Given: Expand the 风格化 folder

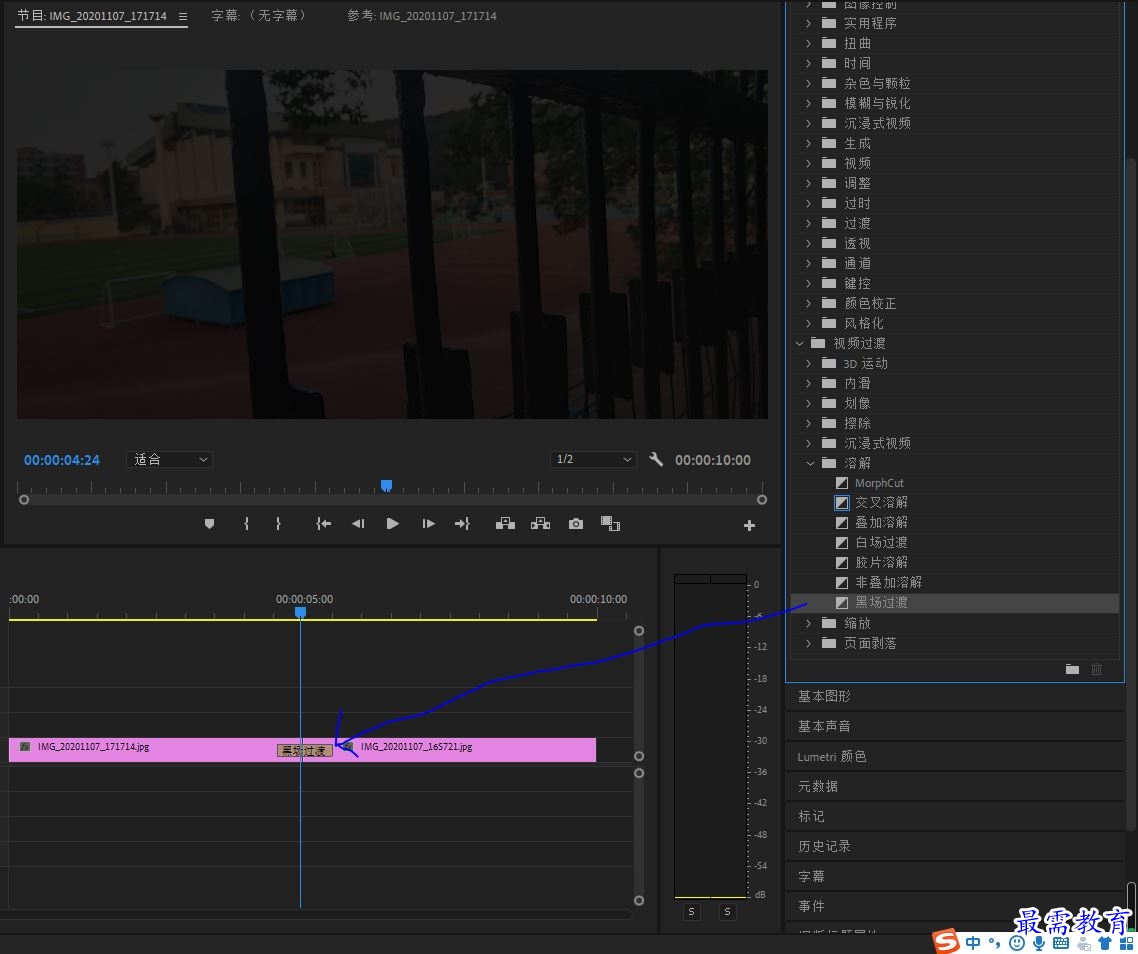Looking at the screenshot, I should coord(809,323).
